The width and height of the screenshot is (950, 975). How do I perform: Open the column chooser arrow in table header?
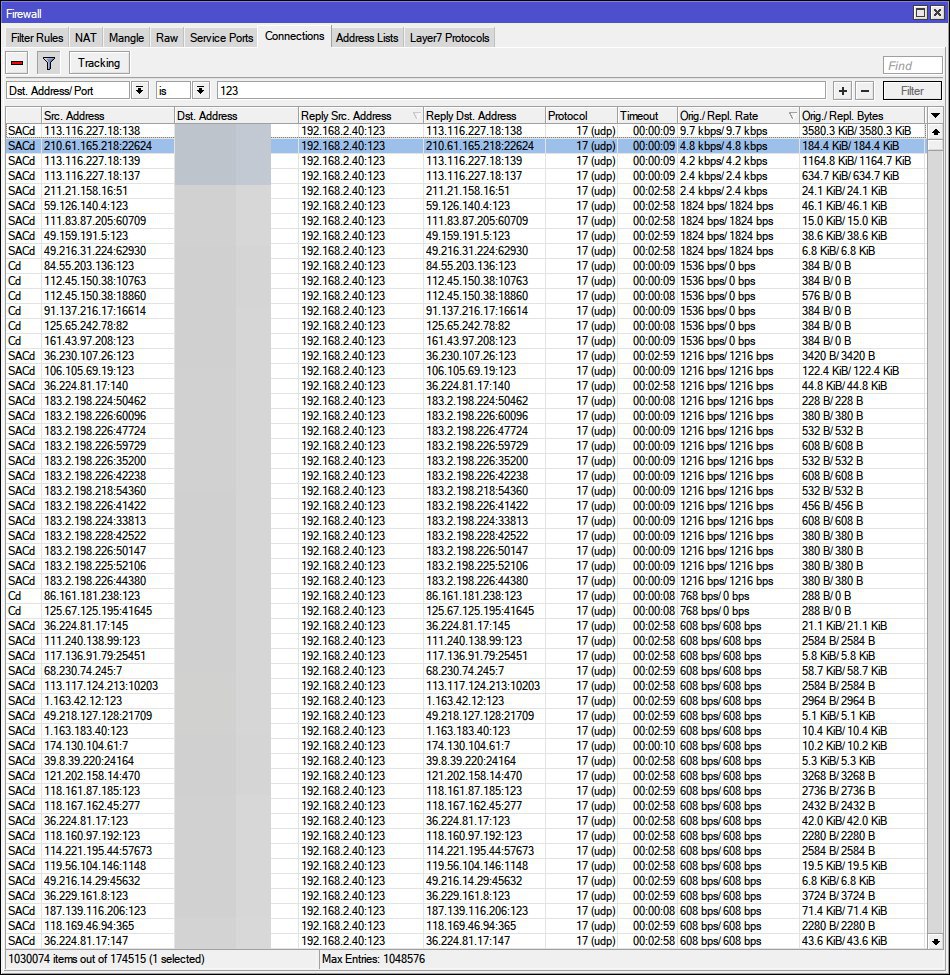tap(935, 116)
